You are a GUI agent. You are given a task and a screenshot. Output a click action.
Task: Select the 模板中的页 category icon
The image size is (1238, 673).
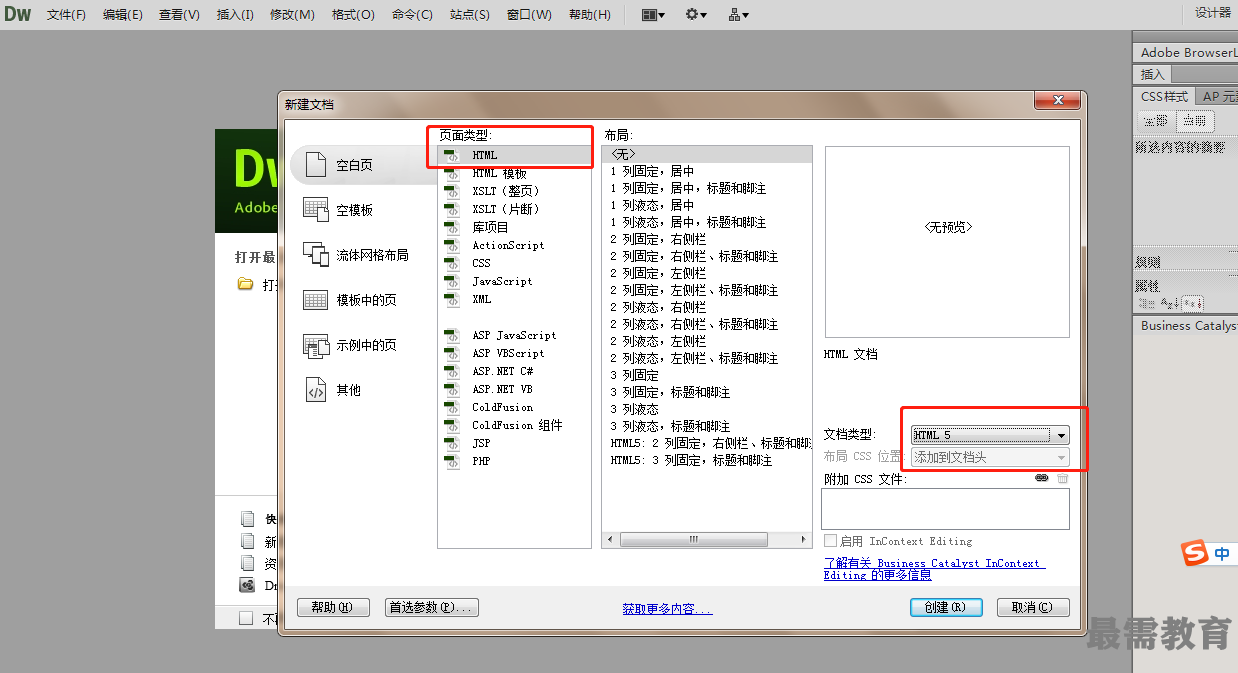click(315, 300)
